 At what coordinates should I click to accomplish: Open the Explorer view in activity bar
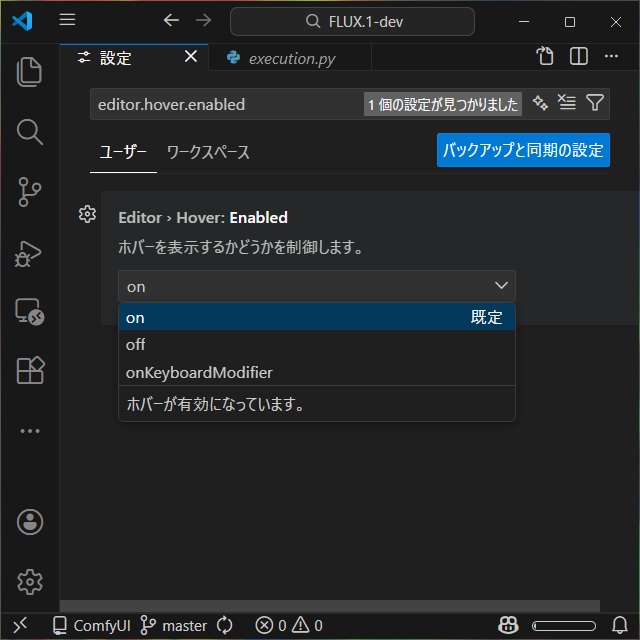[30, 72]
